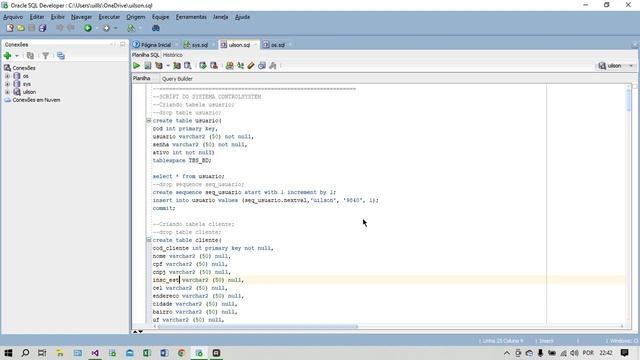The image size is (640, 360).
Task: Open the Windows Start menu
Action: [8, 353]
